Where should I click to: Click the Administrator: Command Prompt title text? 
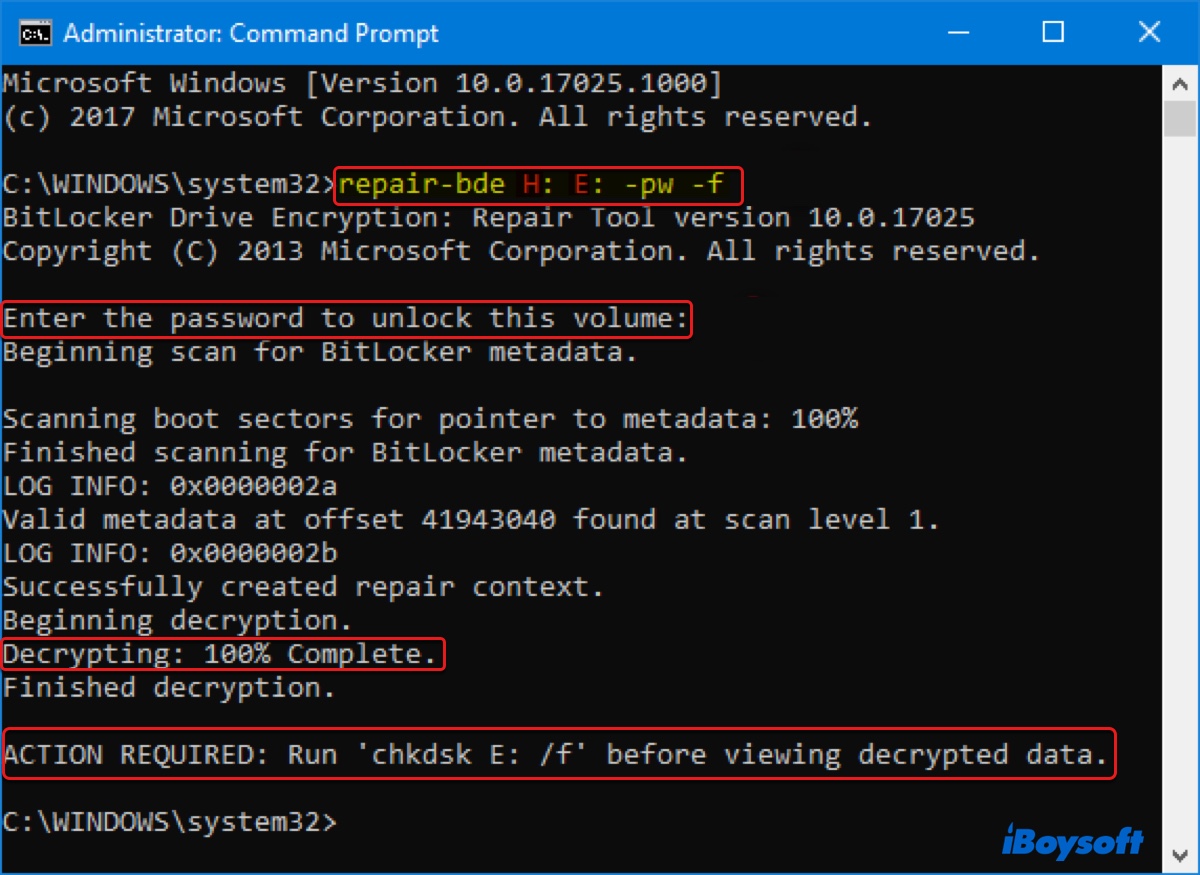(250, 33)
